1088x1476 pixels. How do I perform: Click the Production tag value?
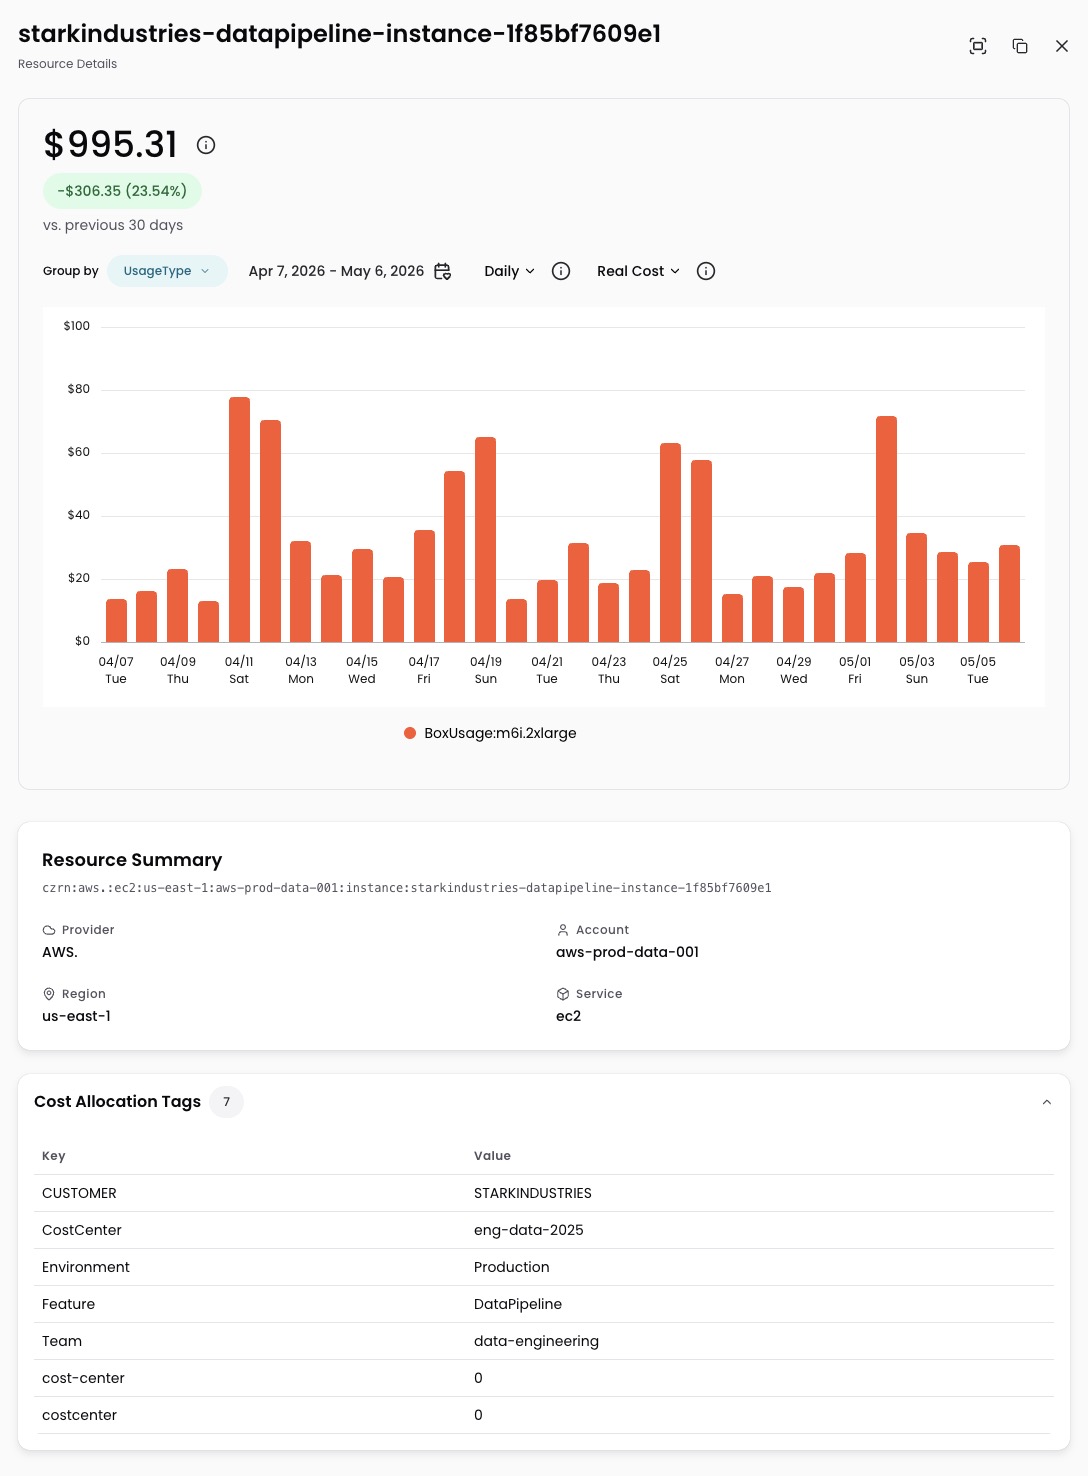(512, 1267)
